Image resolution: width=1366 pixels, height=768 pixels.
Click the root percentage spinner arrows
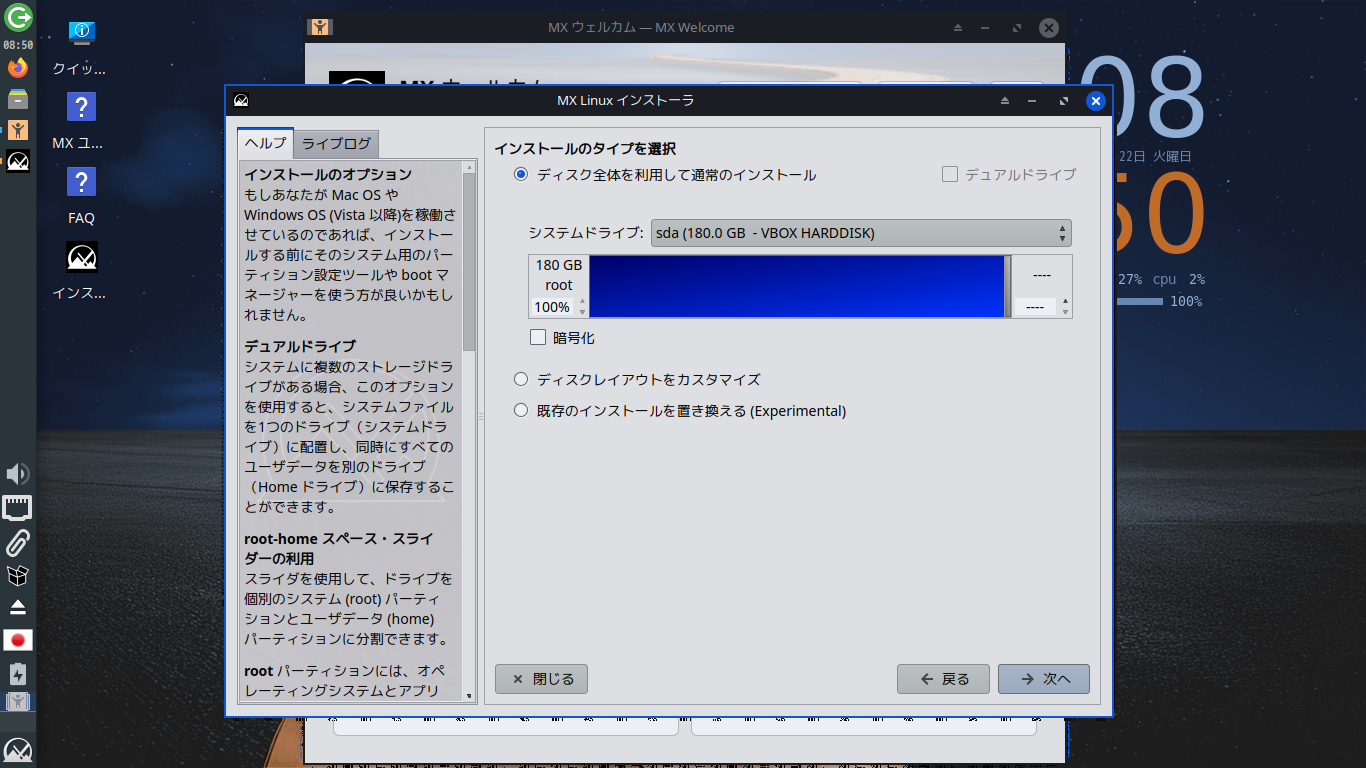click(x=583, y=307)
